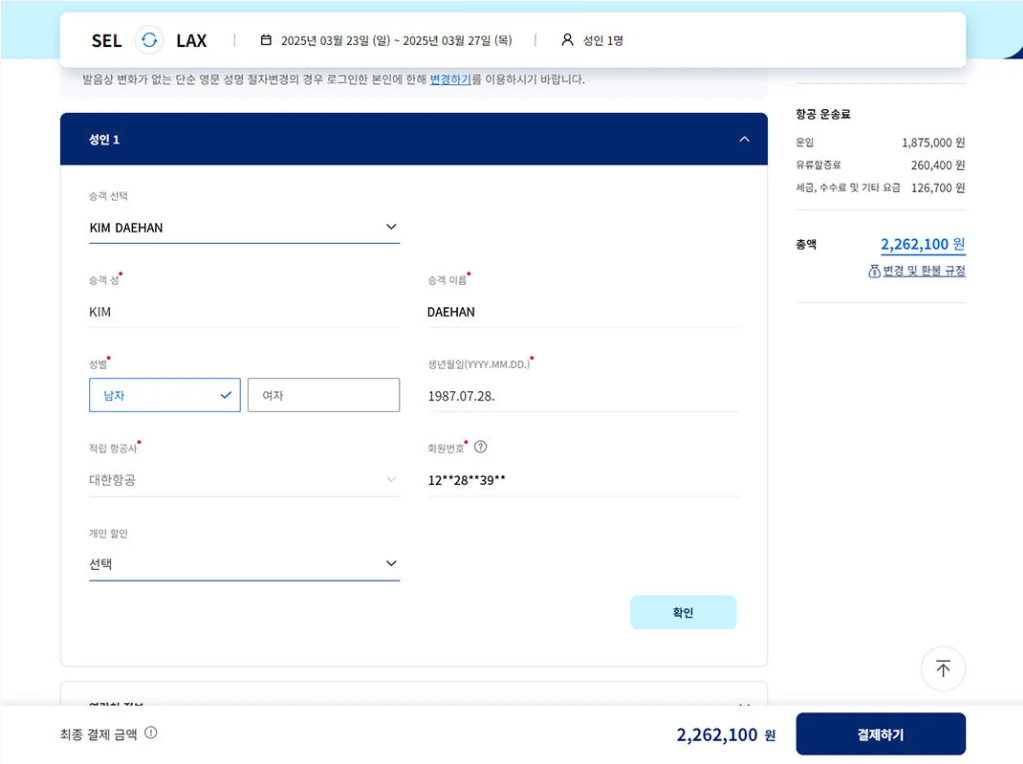Click info icon beside 최종 결제 금액

(x=151, y=733)
